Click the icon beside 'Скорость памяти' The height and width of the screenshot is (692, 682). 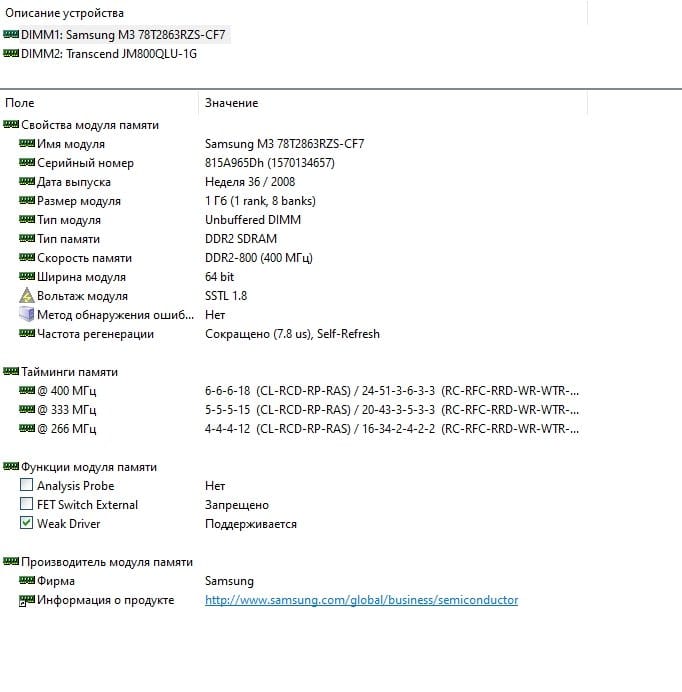(27, 257)
